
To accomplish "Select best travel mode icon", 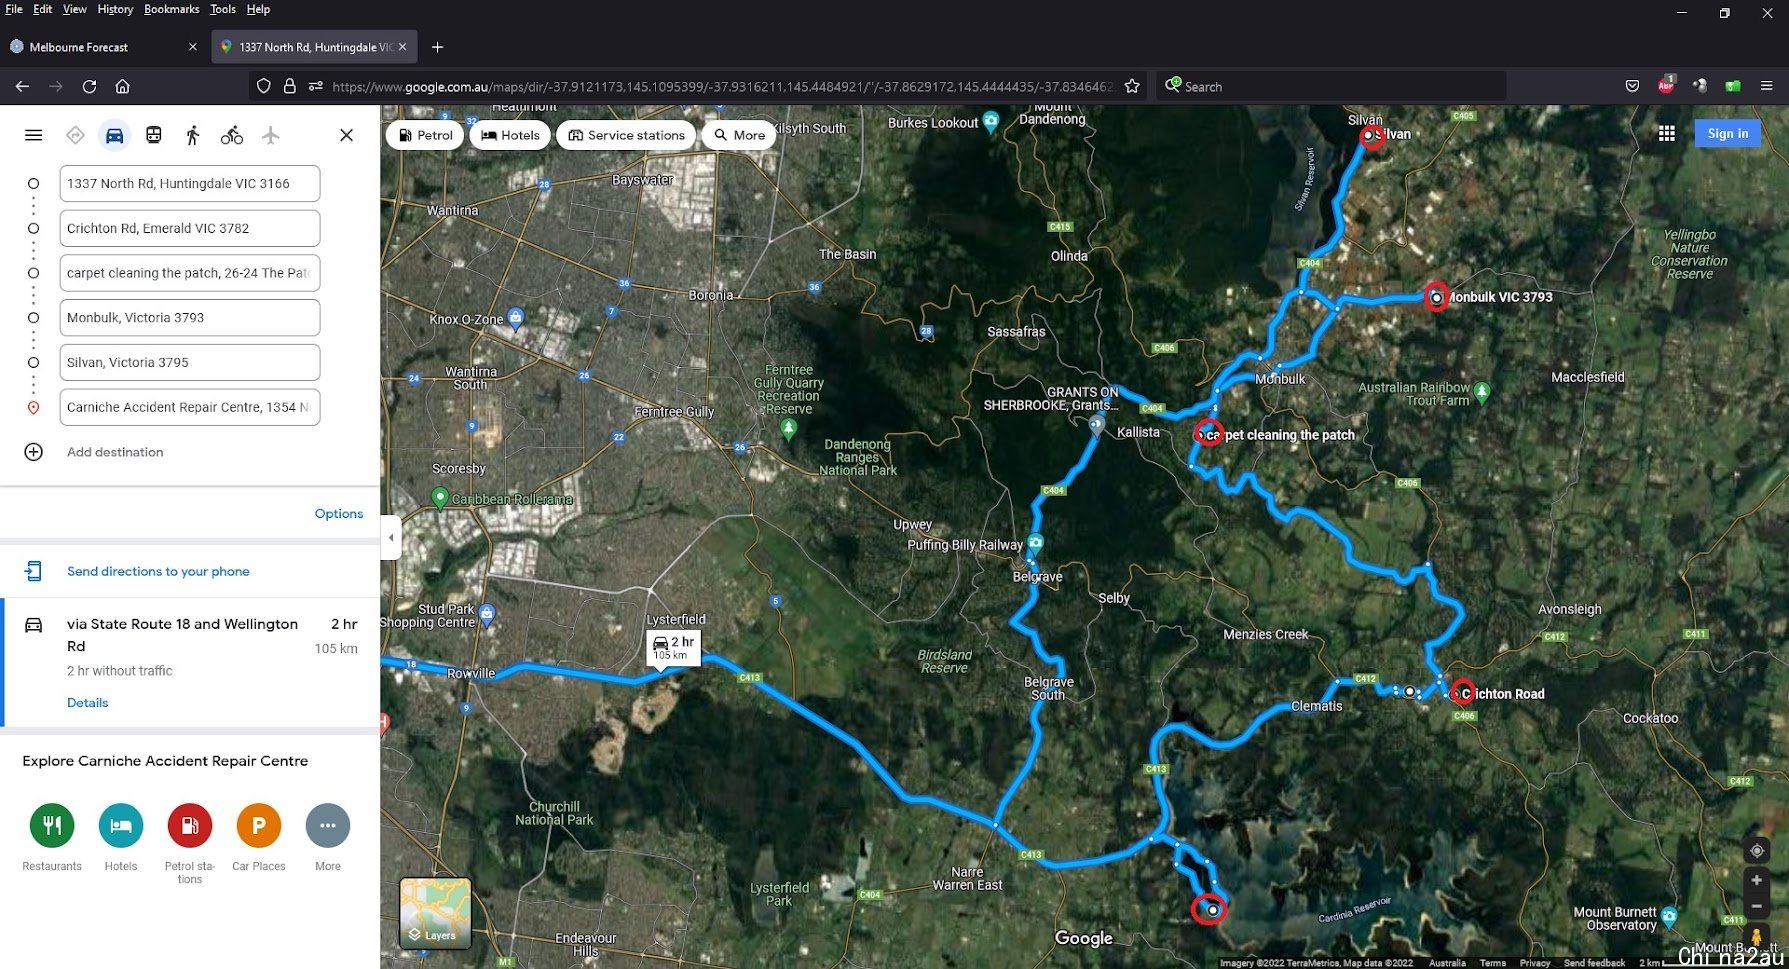I will tap(75, 135).
